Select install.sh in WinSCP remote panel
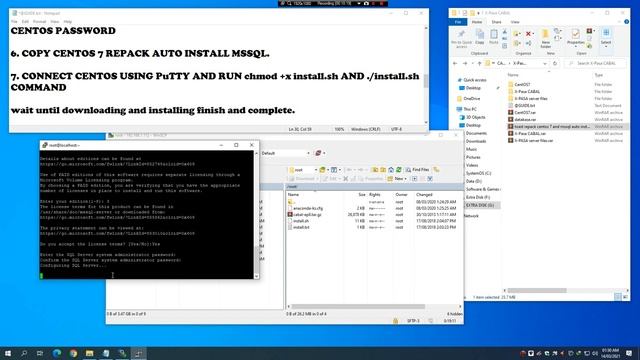 (301, 221)
